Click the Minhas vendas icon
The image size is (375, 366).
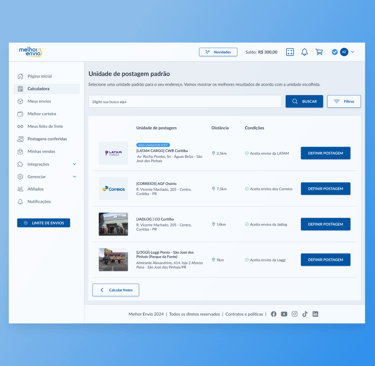point(20,151)
